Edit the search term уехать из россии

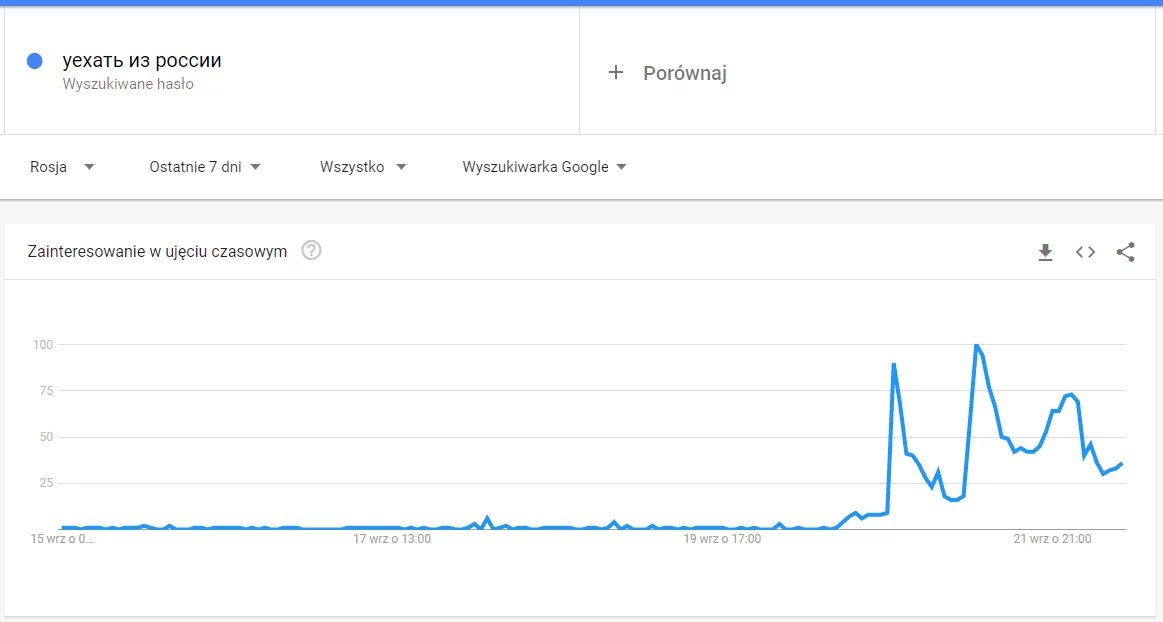tap(142, 60)
